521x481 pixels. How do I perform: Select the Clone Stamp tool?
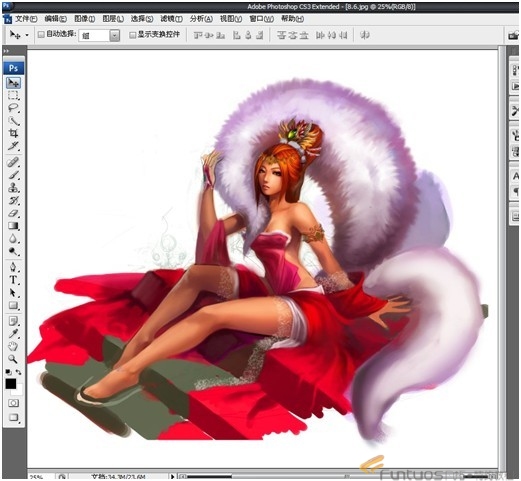coord(13,188)
